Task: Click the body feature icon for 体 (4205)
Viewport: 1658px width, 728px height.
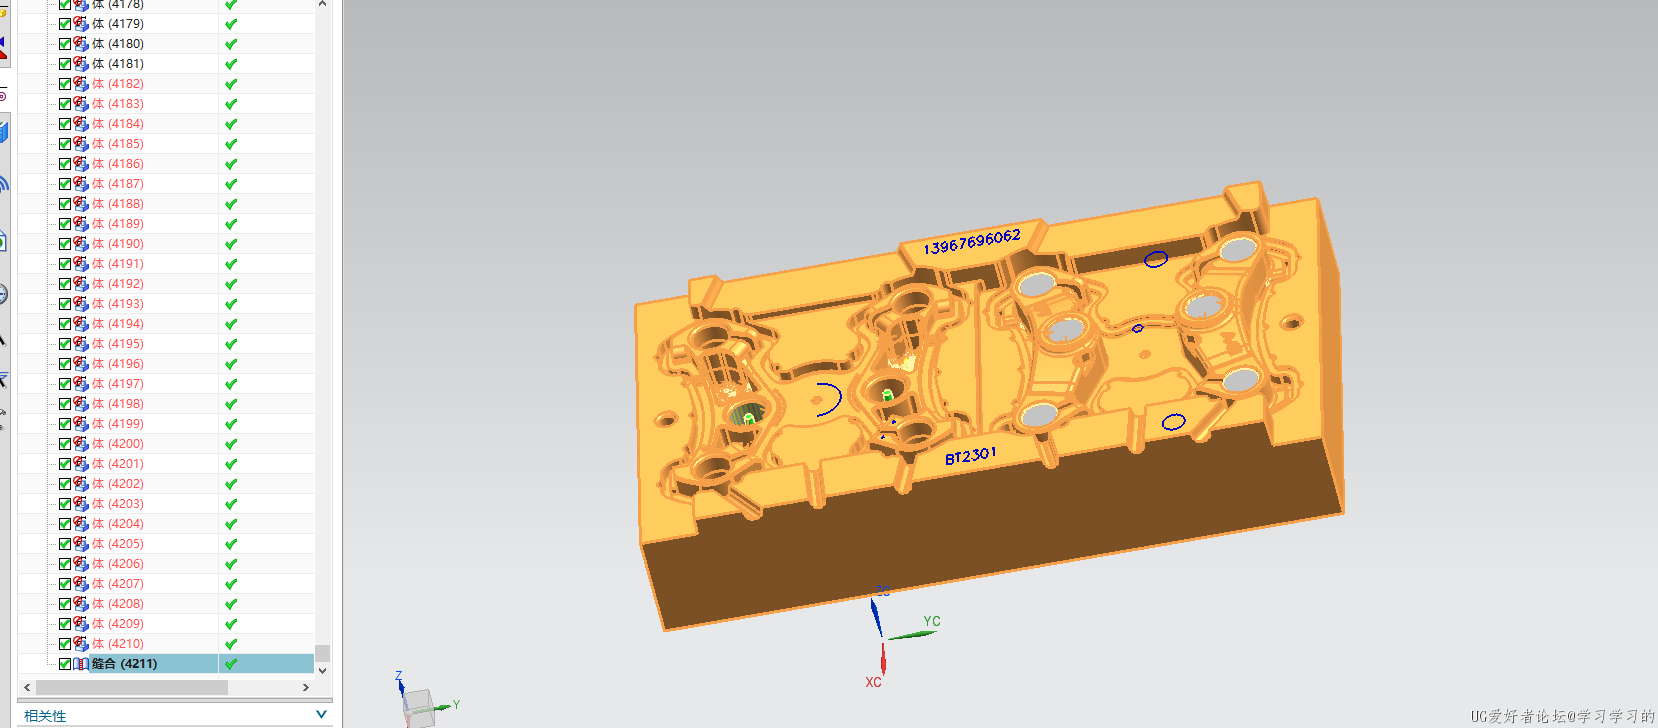Action: pyautogui.click(x=81, y=544)
